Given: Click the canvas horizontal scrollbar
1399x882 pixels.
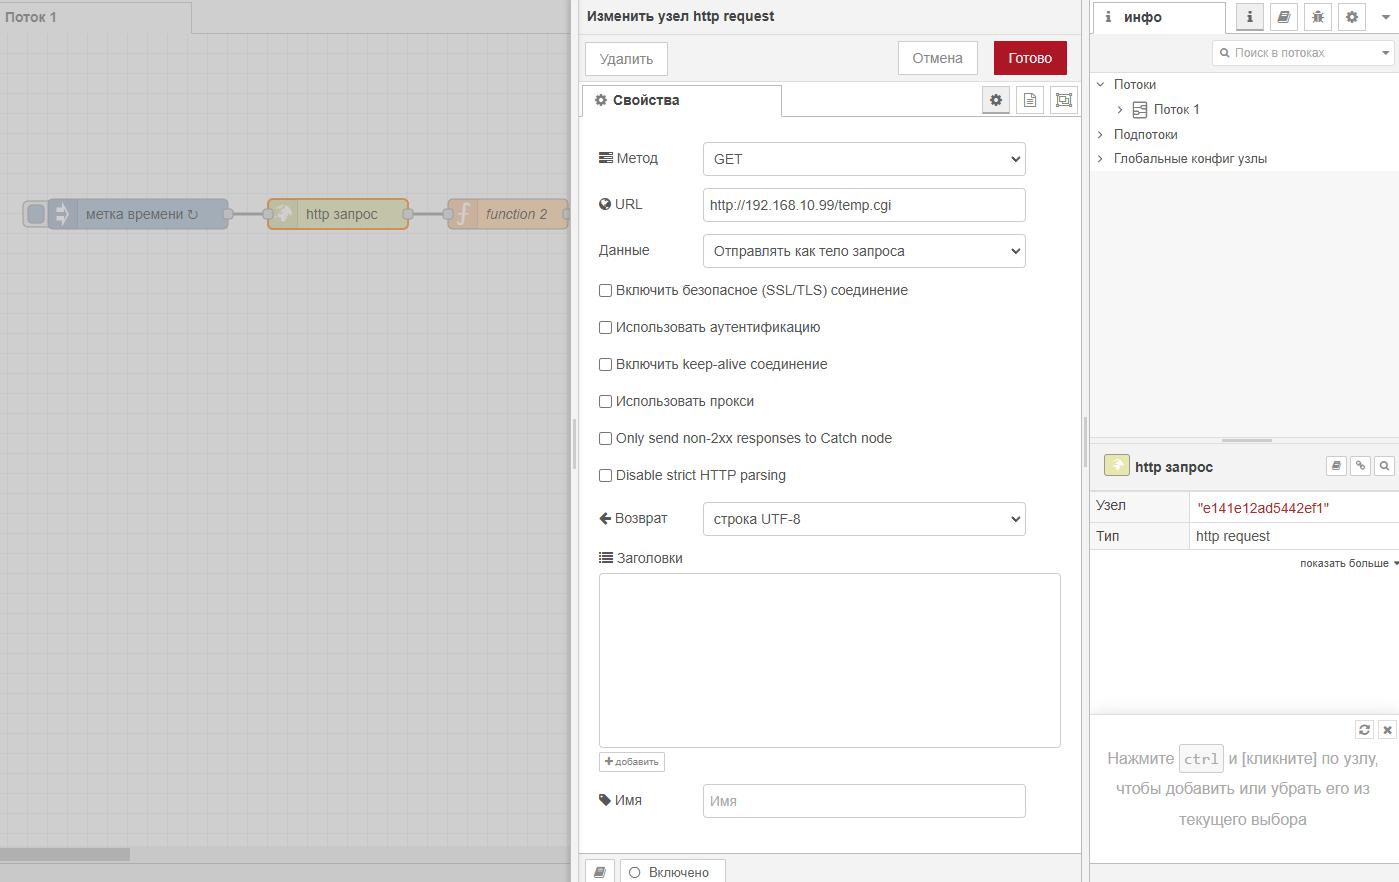Looking at the screenshot, I should (x=65, y=854).
